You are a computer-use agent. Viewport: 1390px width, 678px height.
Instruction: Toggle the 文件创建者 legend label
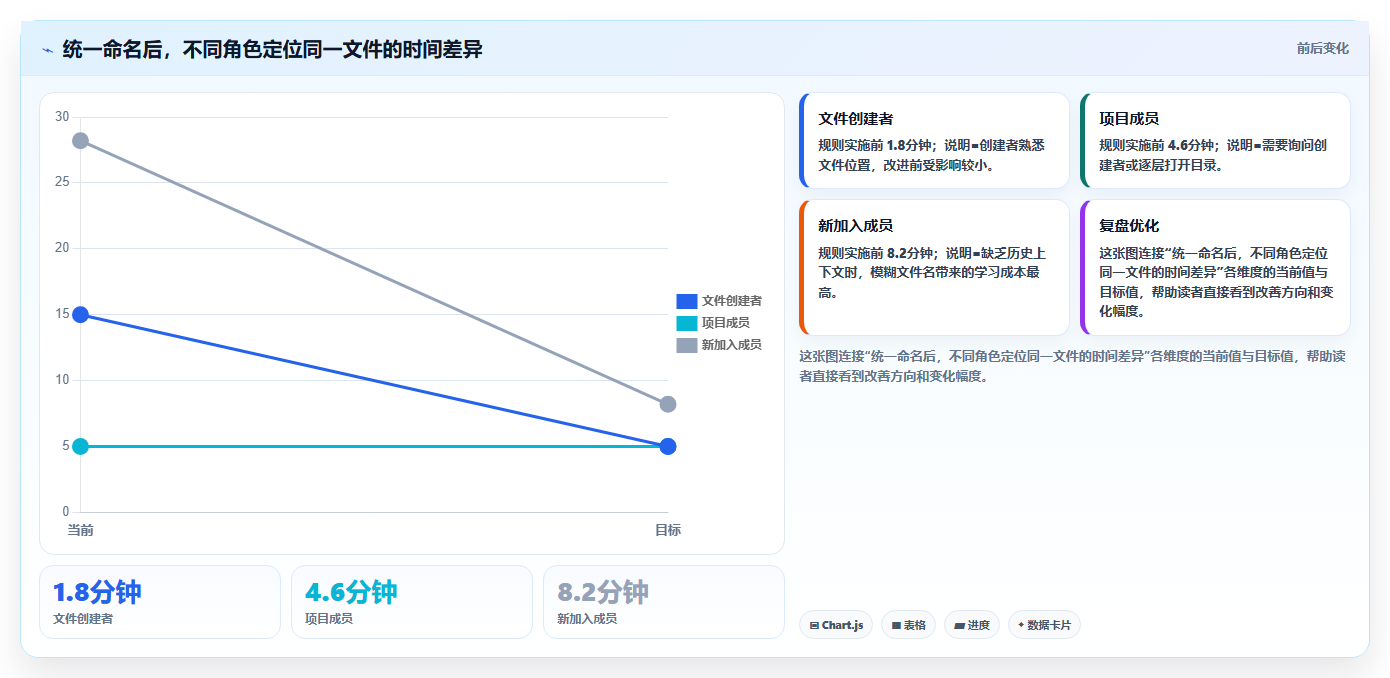coord(731,301)
